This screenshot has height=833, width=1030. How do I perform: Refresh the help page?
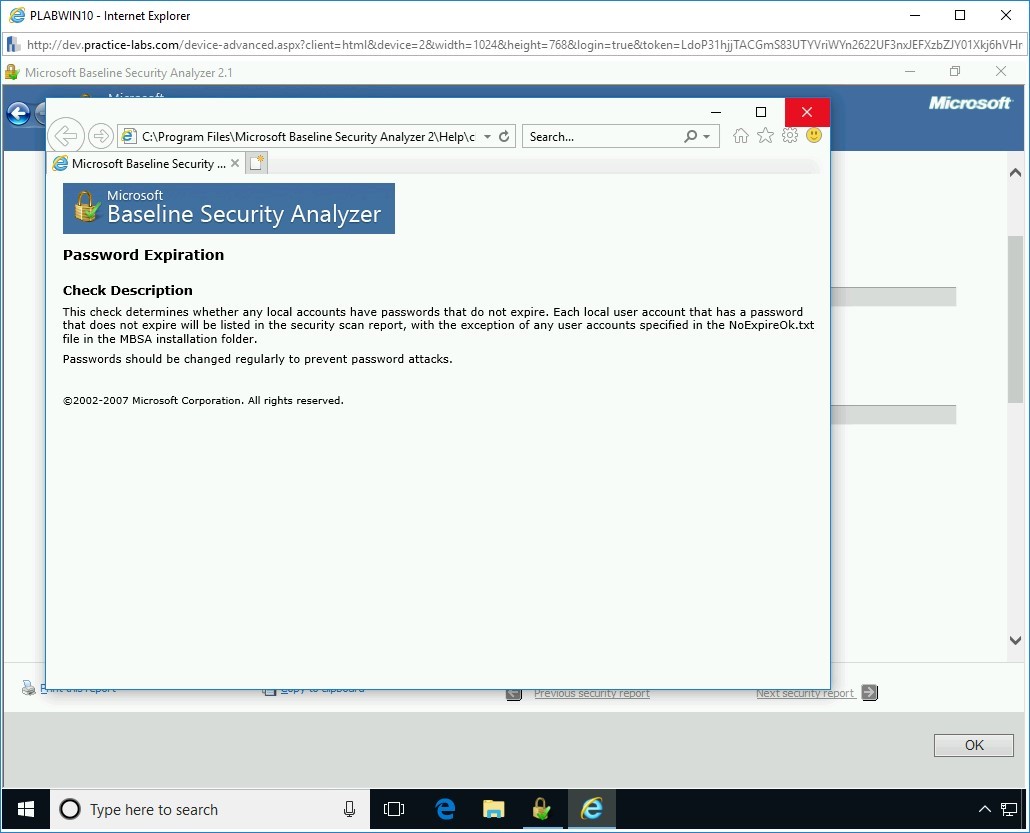504,136
